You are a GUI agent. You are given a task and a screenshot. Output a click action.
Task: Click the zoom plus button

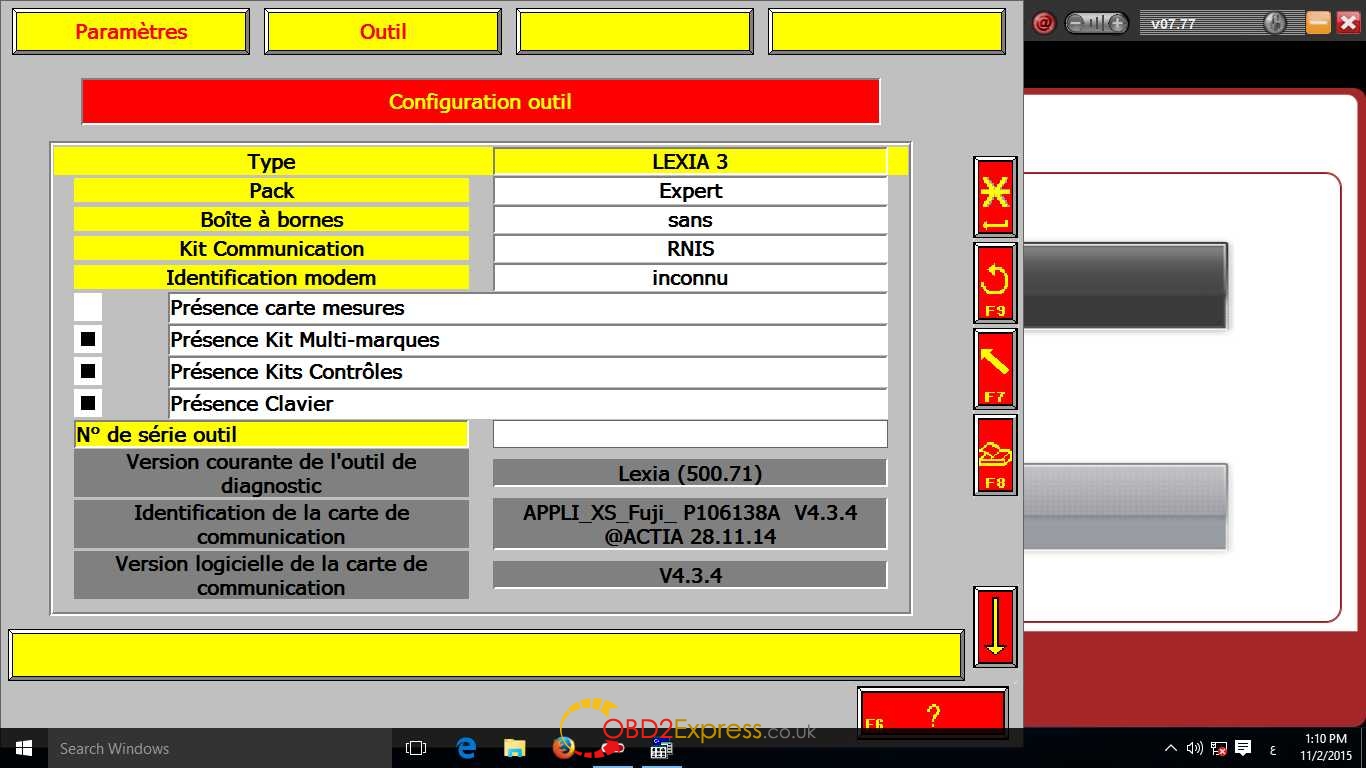1117,23
